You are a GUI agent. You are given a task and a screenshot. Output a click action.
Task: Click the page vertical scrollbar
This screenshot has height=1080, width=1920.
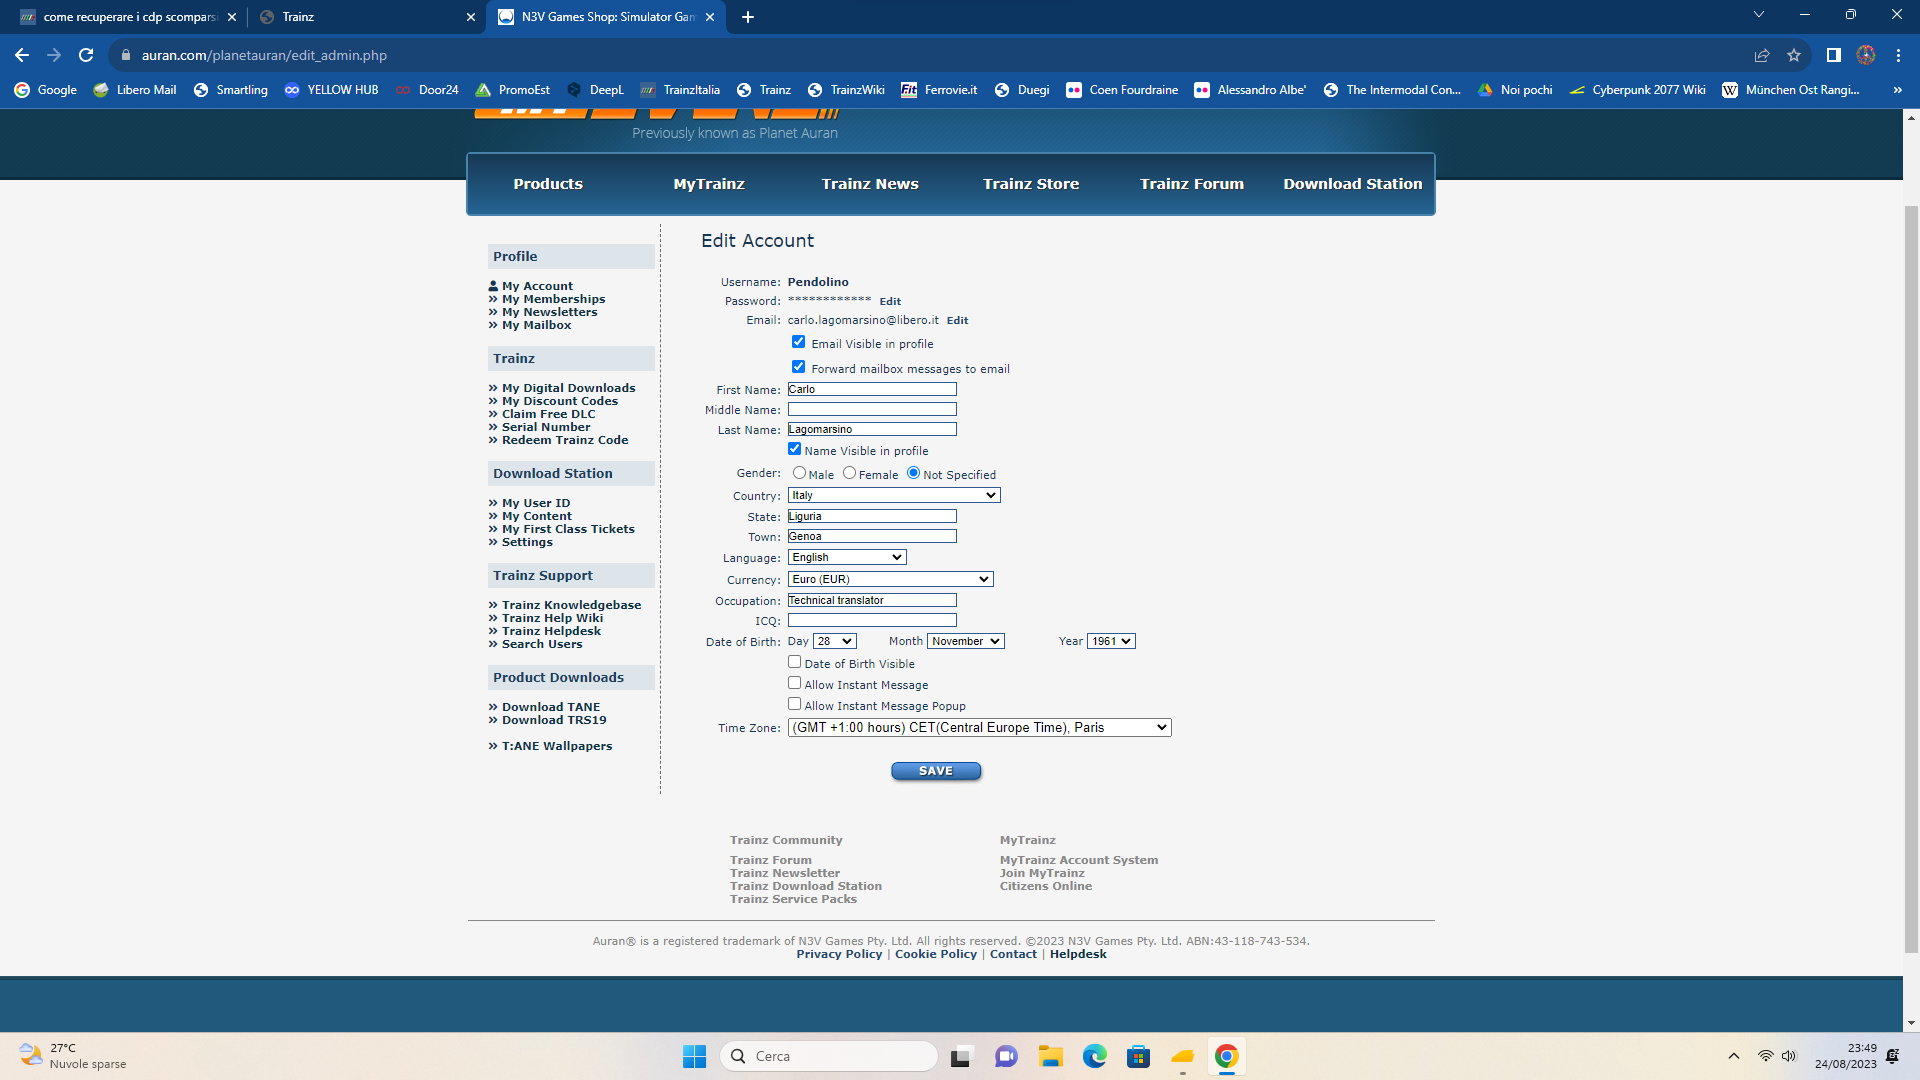1911,580
